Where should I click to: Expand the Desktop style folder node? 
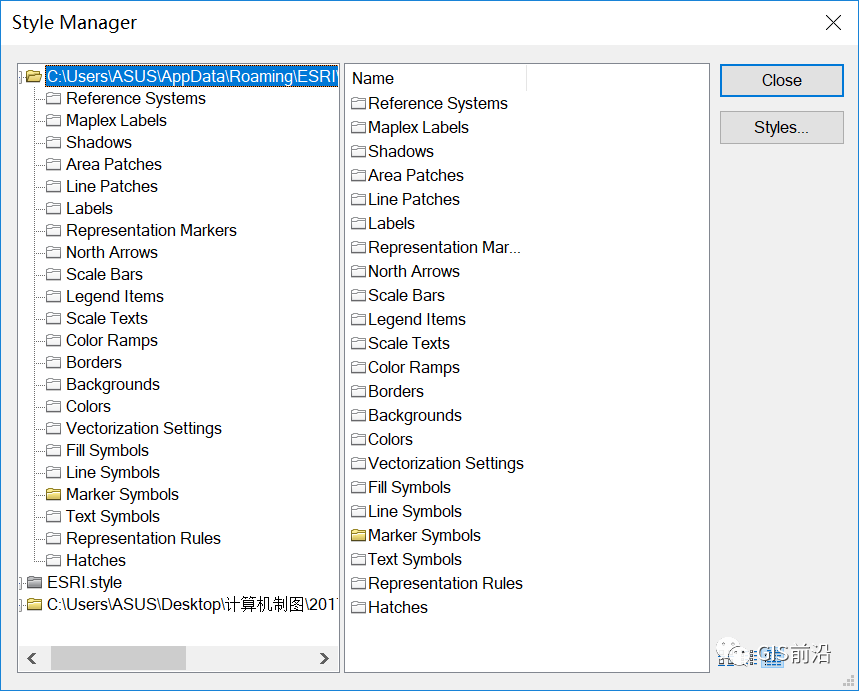pos(21,604)
